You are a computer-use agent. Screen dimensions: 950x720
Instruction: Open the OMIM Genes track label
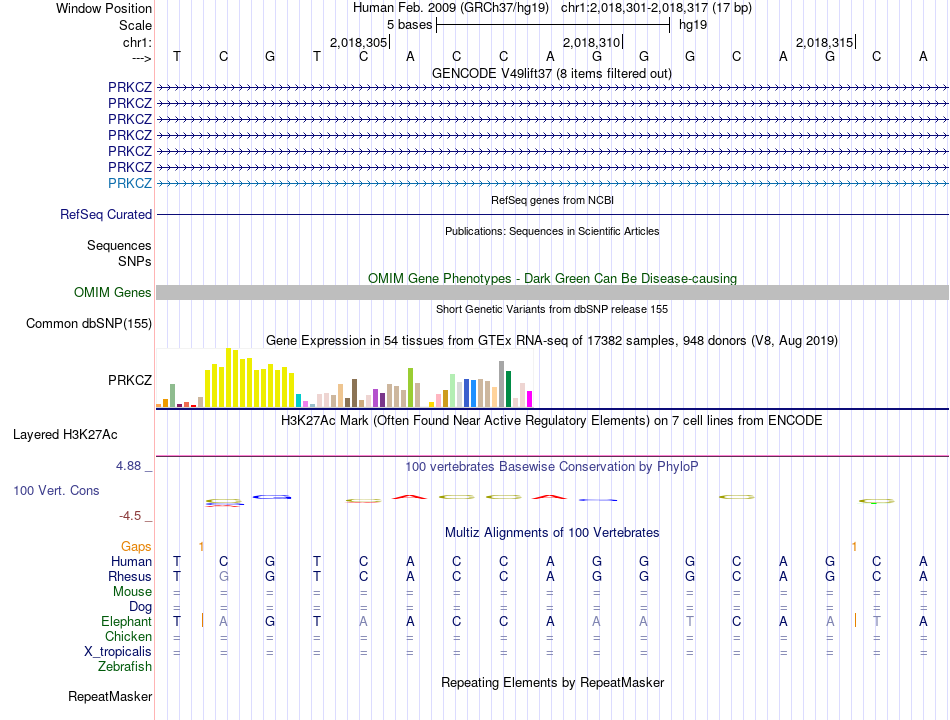pos(113,293)
